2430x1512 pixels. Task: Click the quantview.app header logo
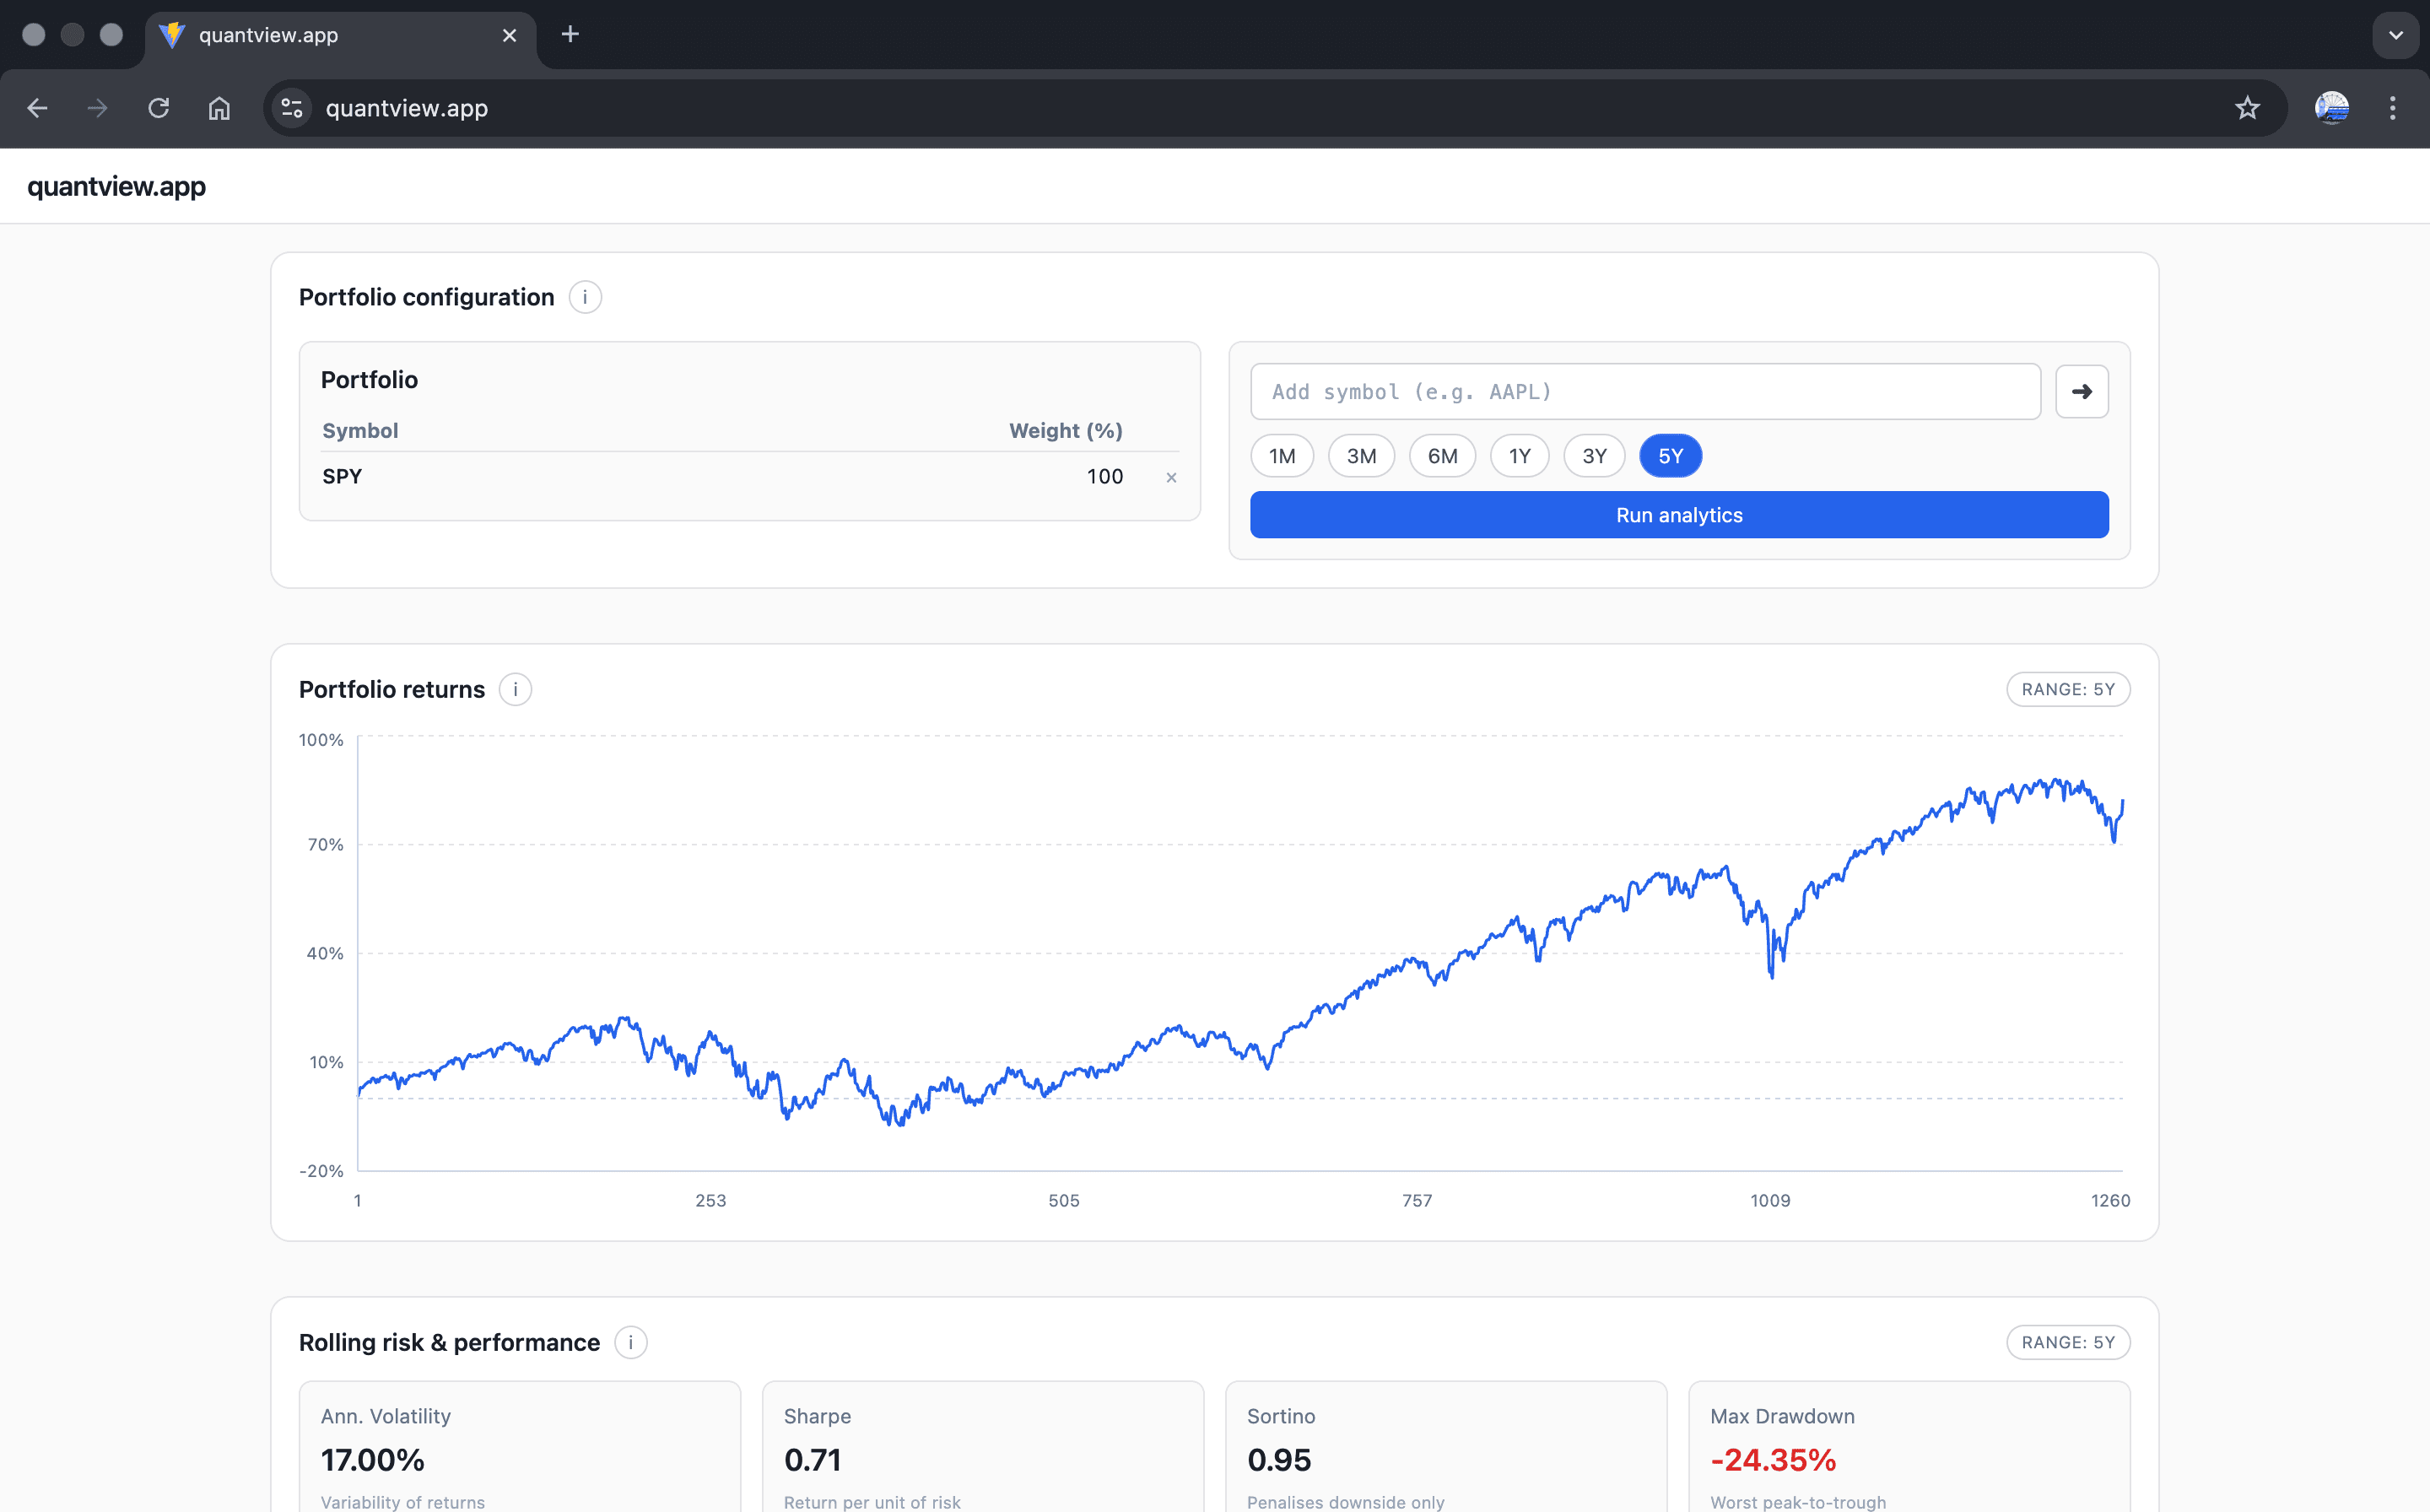pos(116,186)
